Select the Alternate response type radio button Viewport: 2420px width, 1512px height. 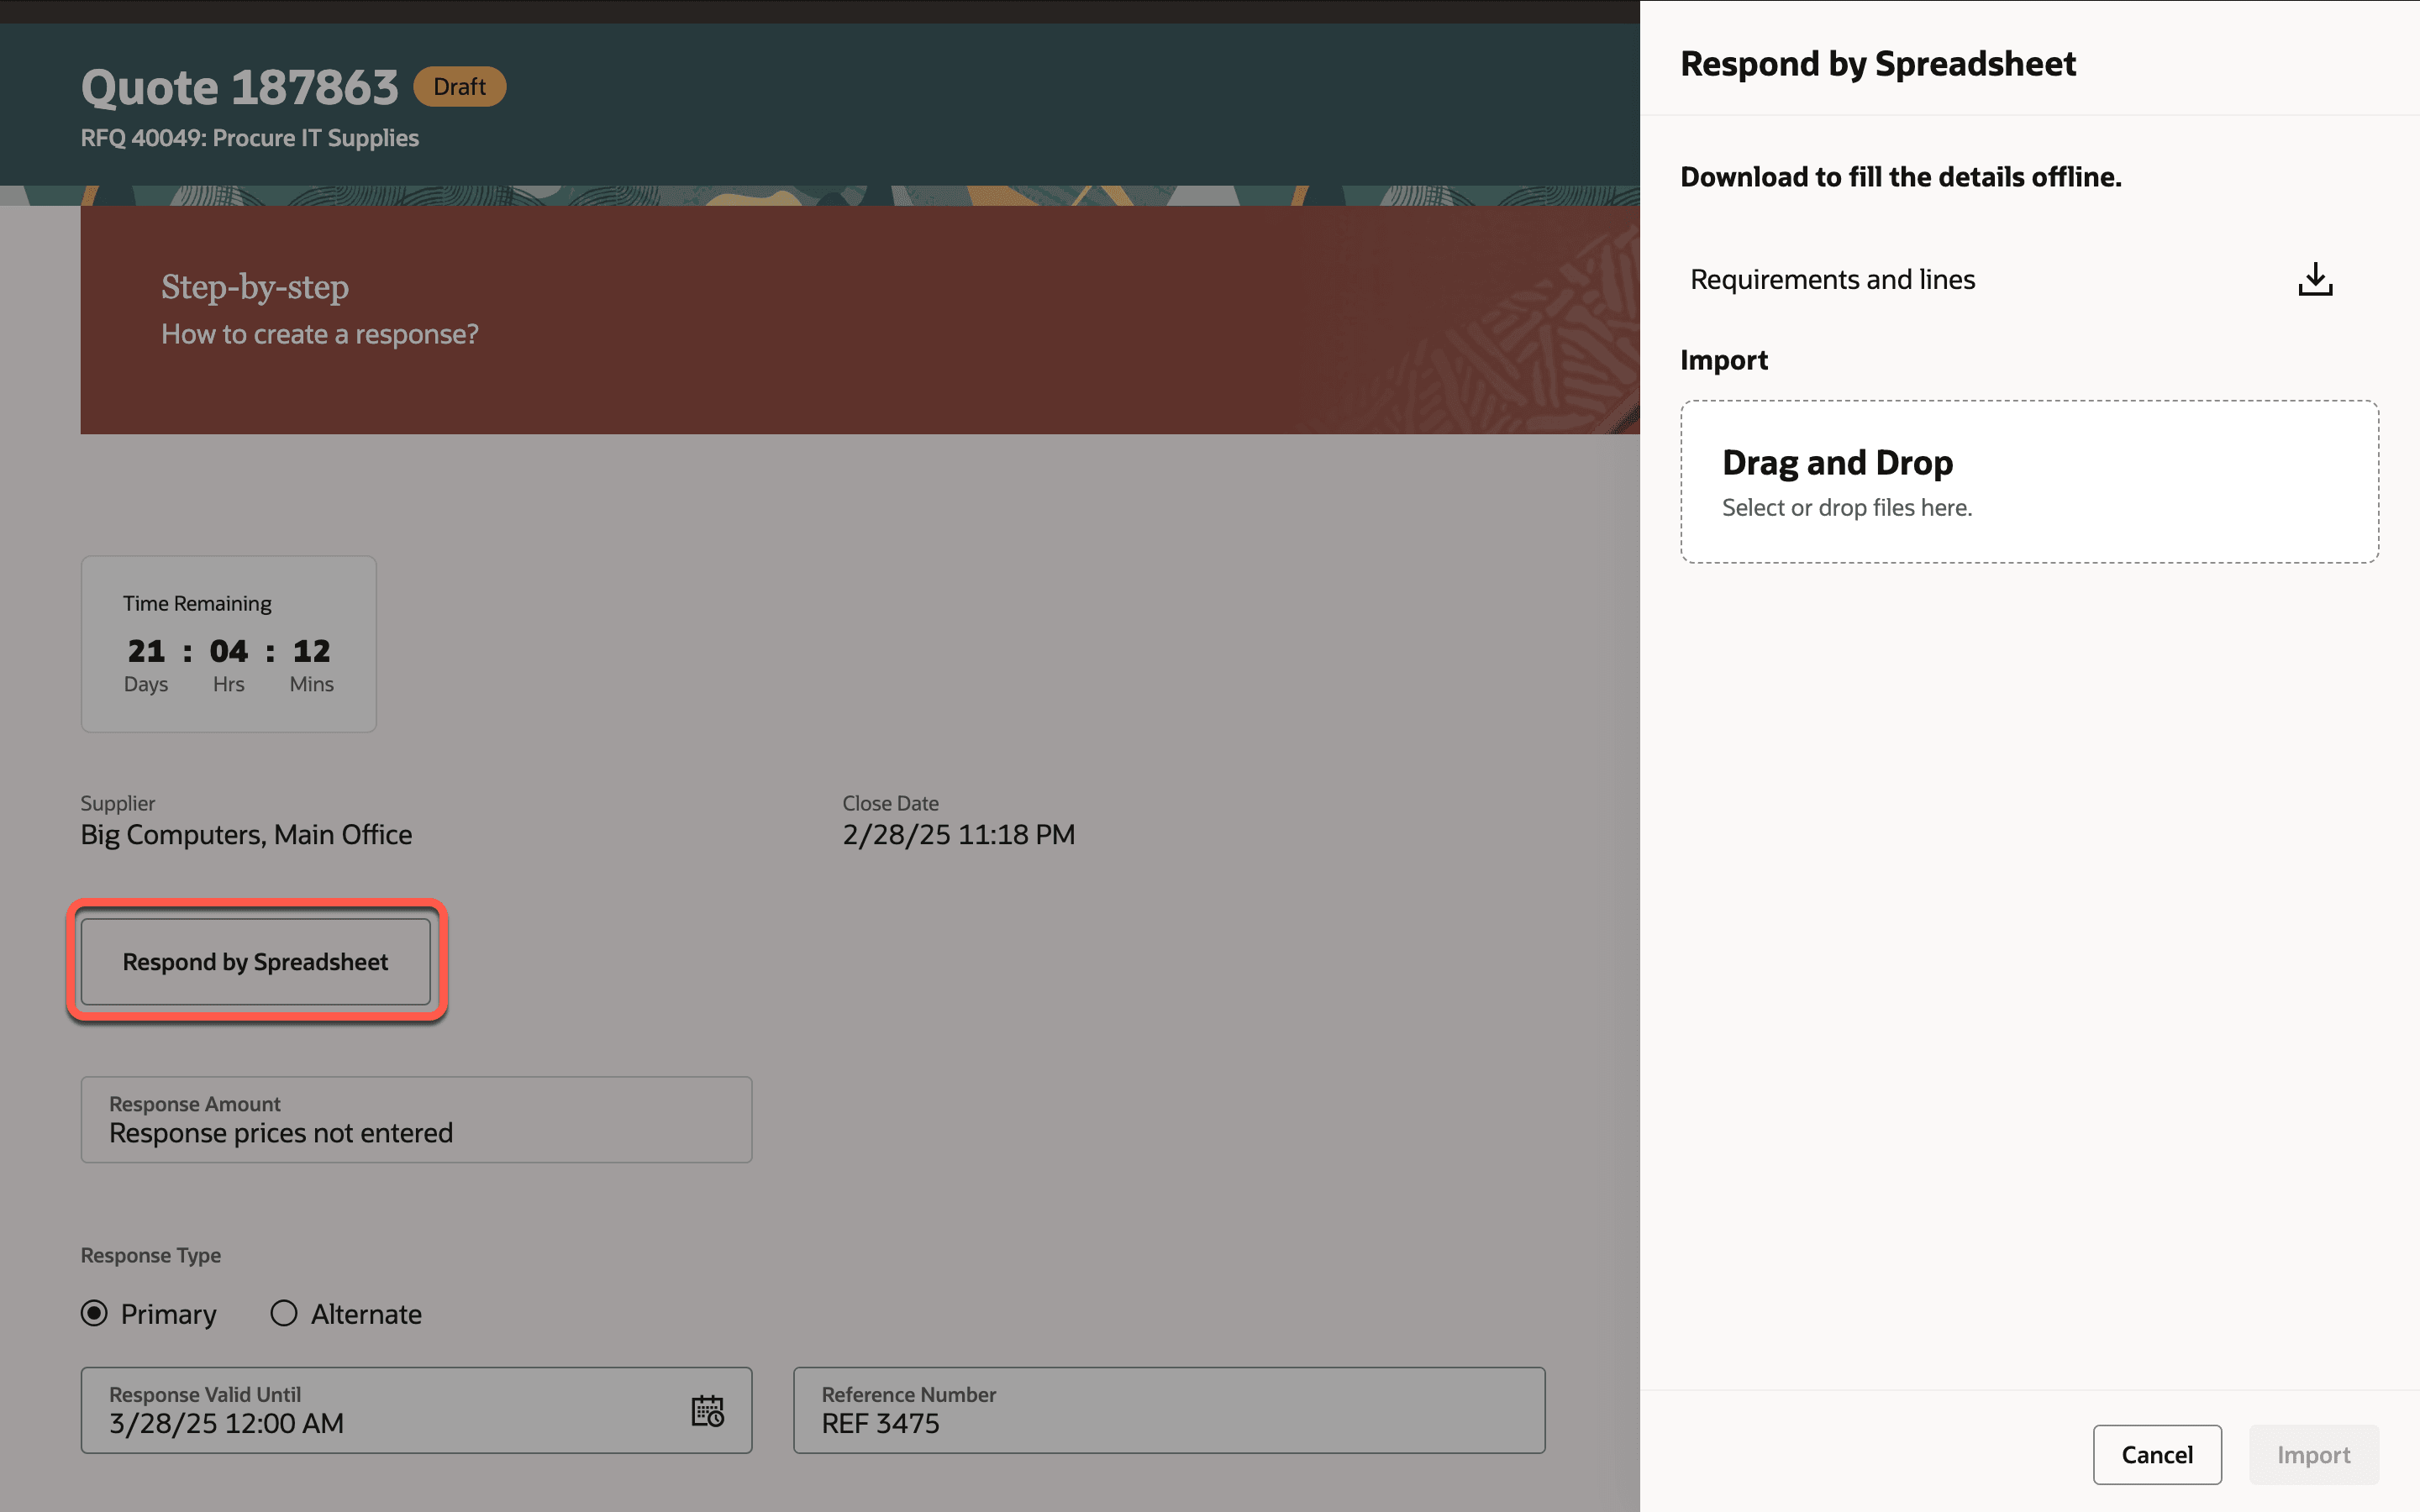click(x=284, y=1313)
